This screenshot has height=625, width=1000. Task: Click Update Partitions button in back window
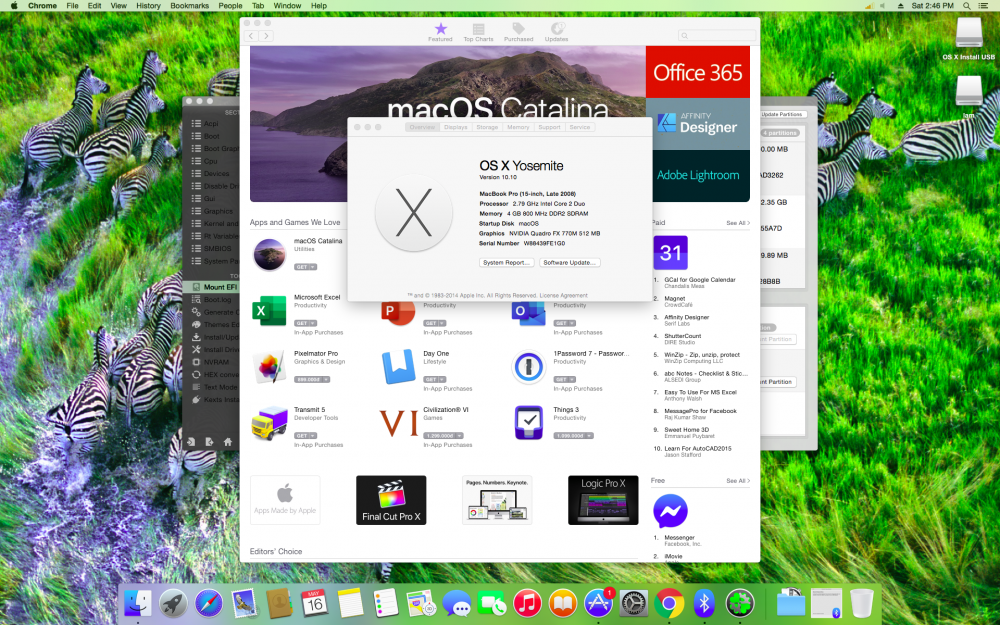[x=782, y=115]
